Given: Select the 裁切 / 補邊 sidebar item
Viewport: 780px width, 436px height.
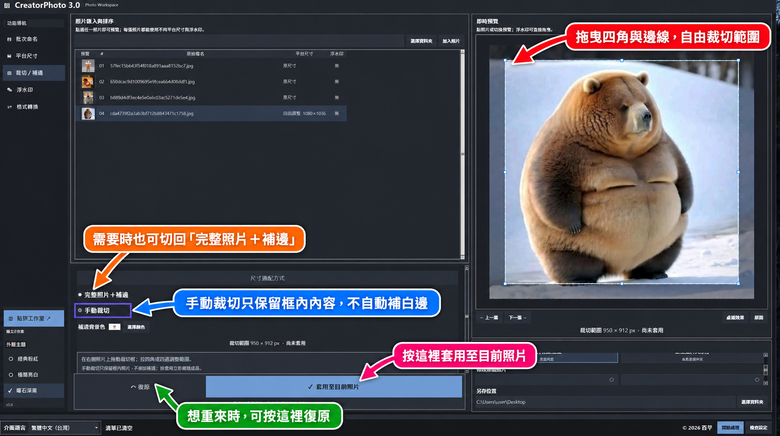Looking at the screenshot, I should point(34,73).
